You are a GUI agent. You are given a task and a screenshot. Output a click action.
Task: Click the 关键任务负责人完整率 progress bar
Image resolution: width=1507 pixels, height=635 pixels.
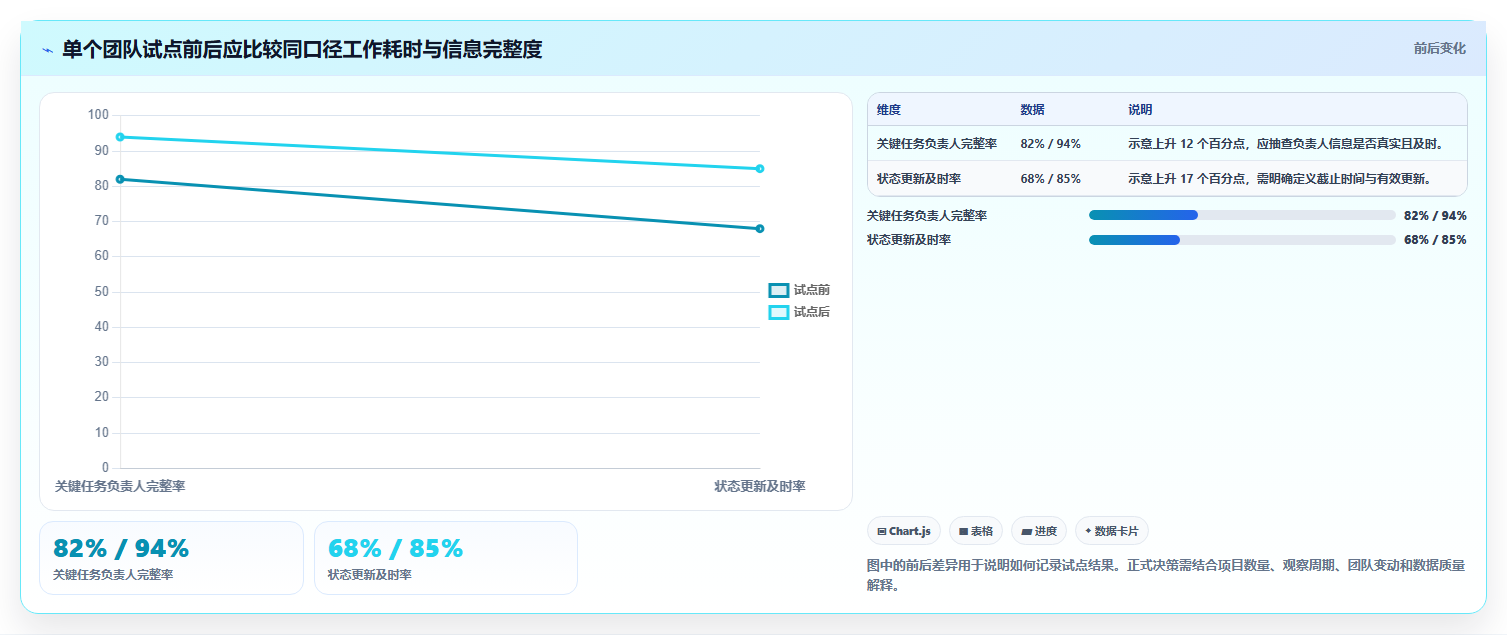(1242, 215)
